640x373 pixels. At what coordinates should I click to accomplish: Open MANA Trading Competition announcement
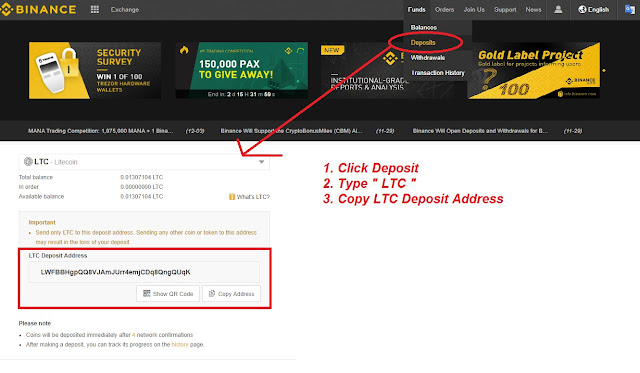[100, 131]
